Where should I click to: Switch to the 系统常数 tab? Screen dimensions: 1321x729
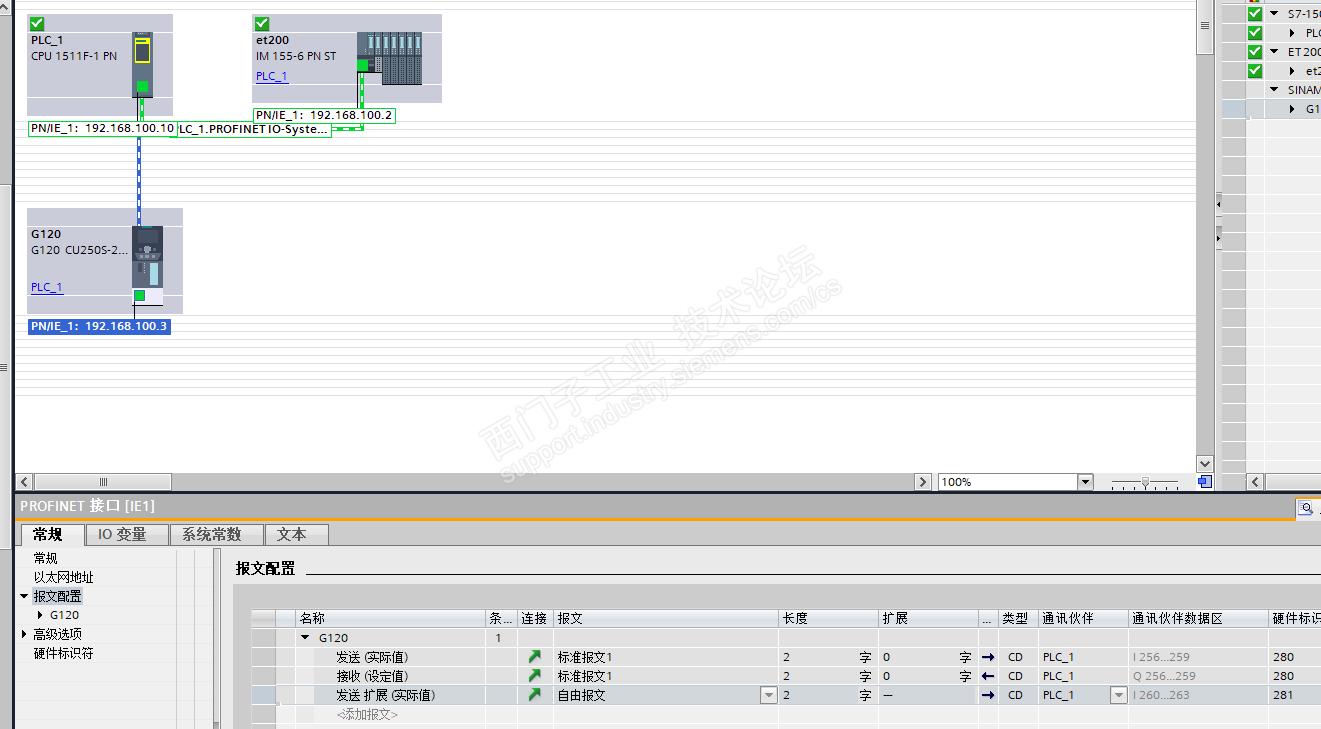(217, 535)
